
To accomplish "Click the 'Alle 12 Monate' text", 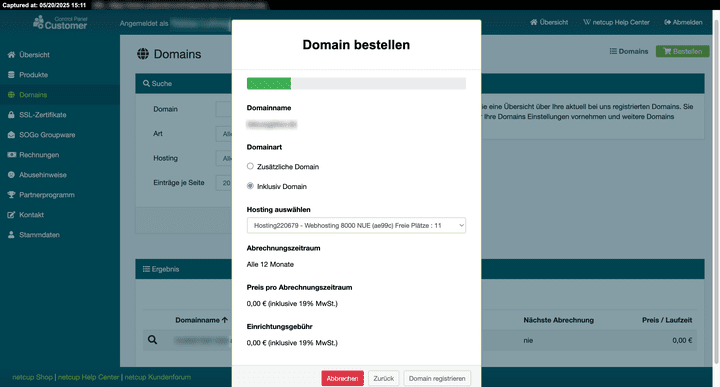I will point(270,264).
